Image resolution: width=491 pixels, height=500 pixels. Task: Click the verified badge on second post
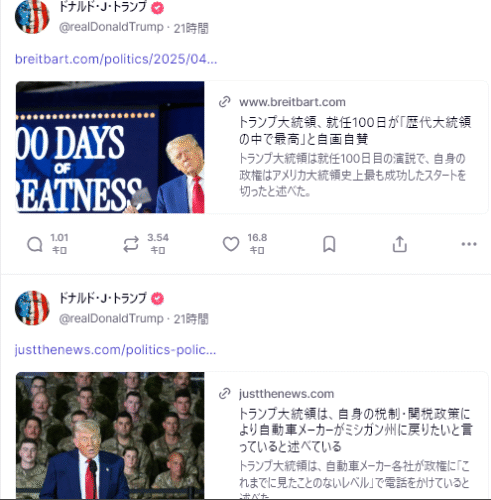coord(157,299)
